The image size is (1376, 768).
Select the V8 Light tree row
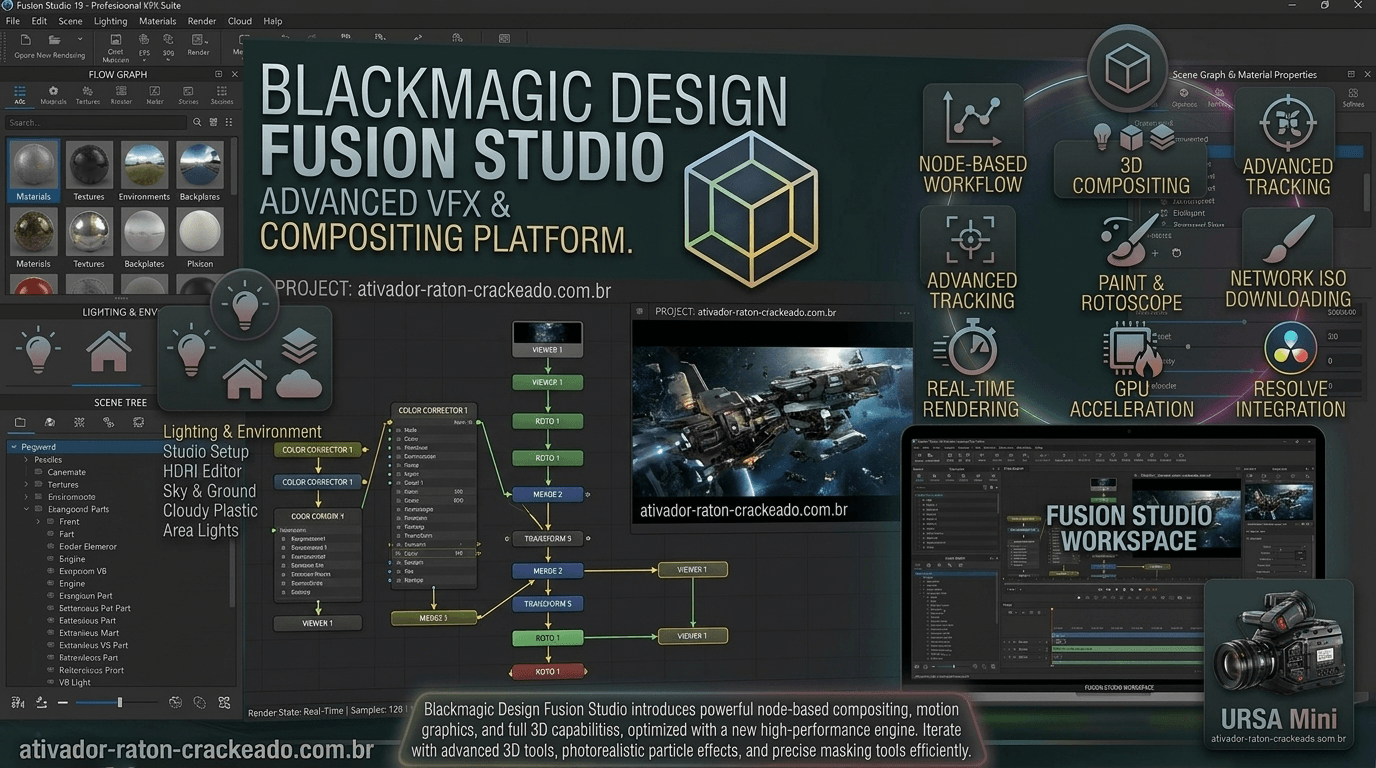(120, 682)
